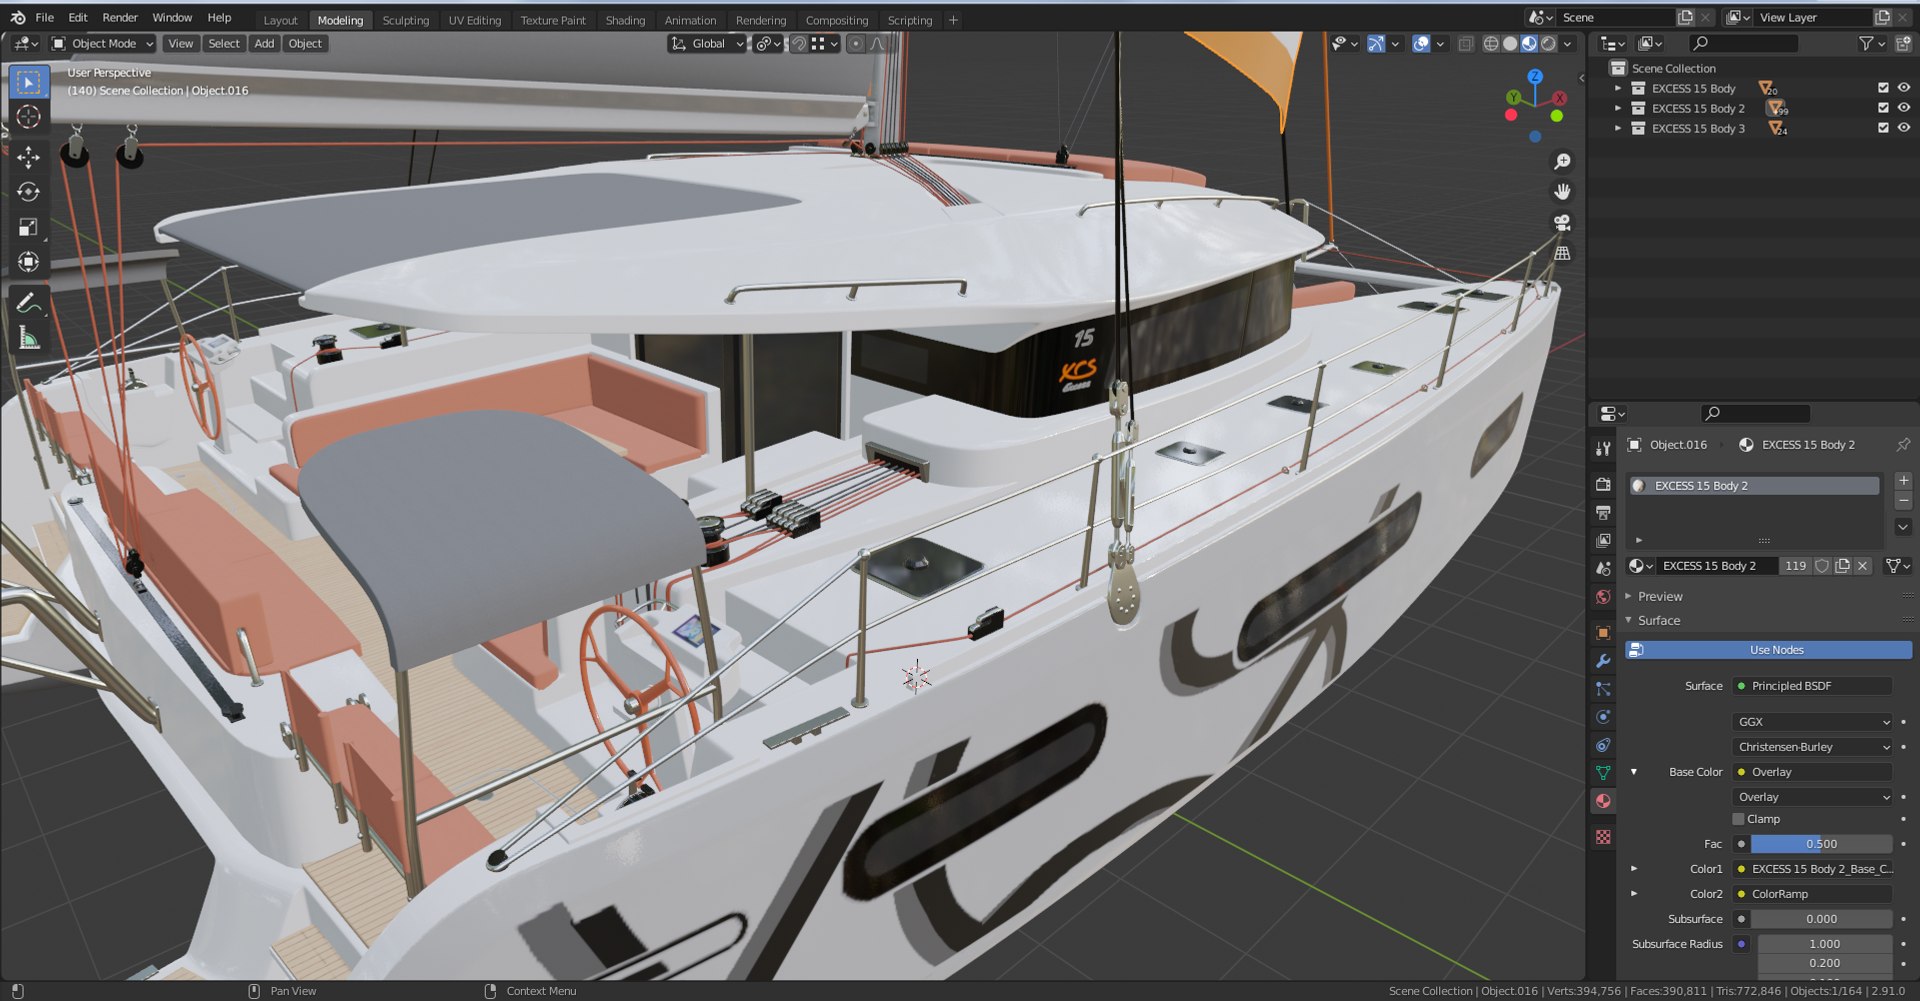
Task: Open the Texture properties checkerboard tab
Action: (x=1603, y=837)
